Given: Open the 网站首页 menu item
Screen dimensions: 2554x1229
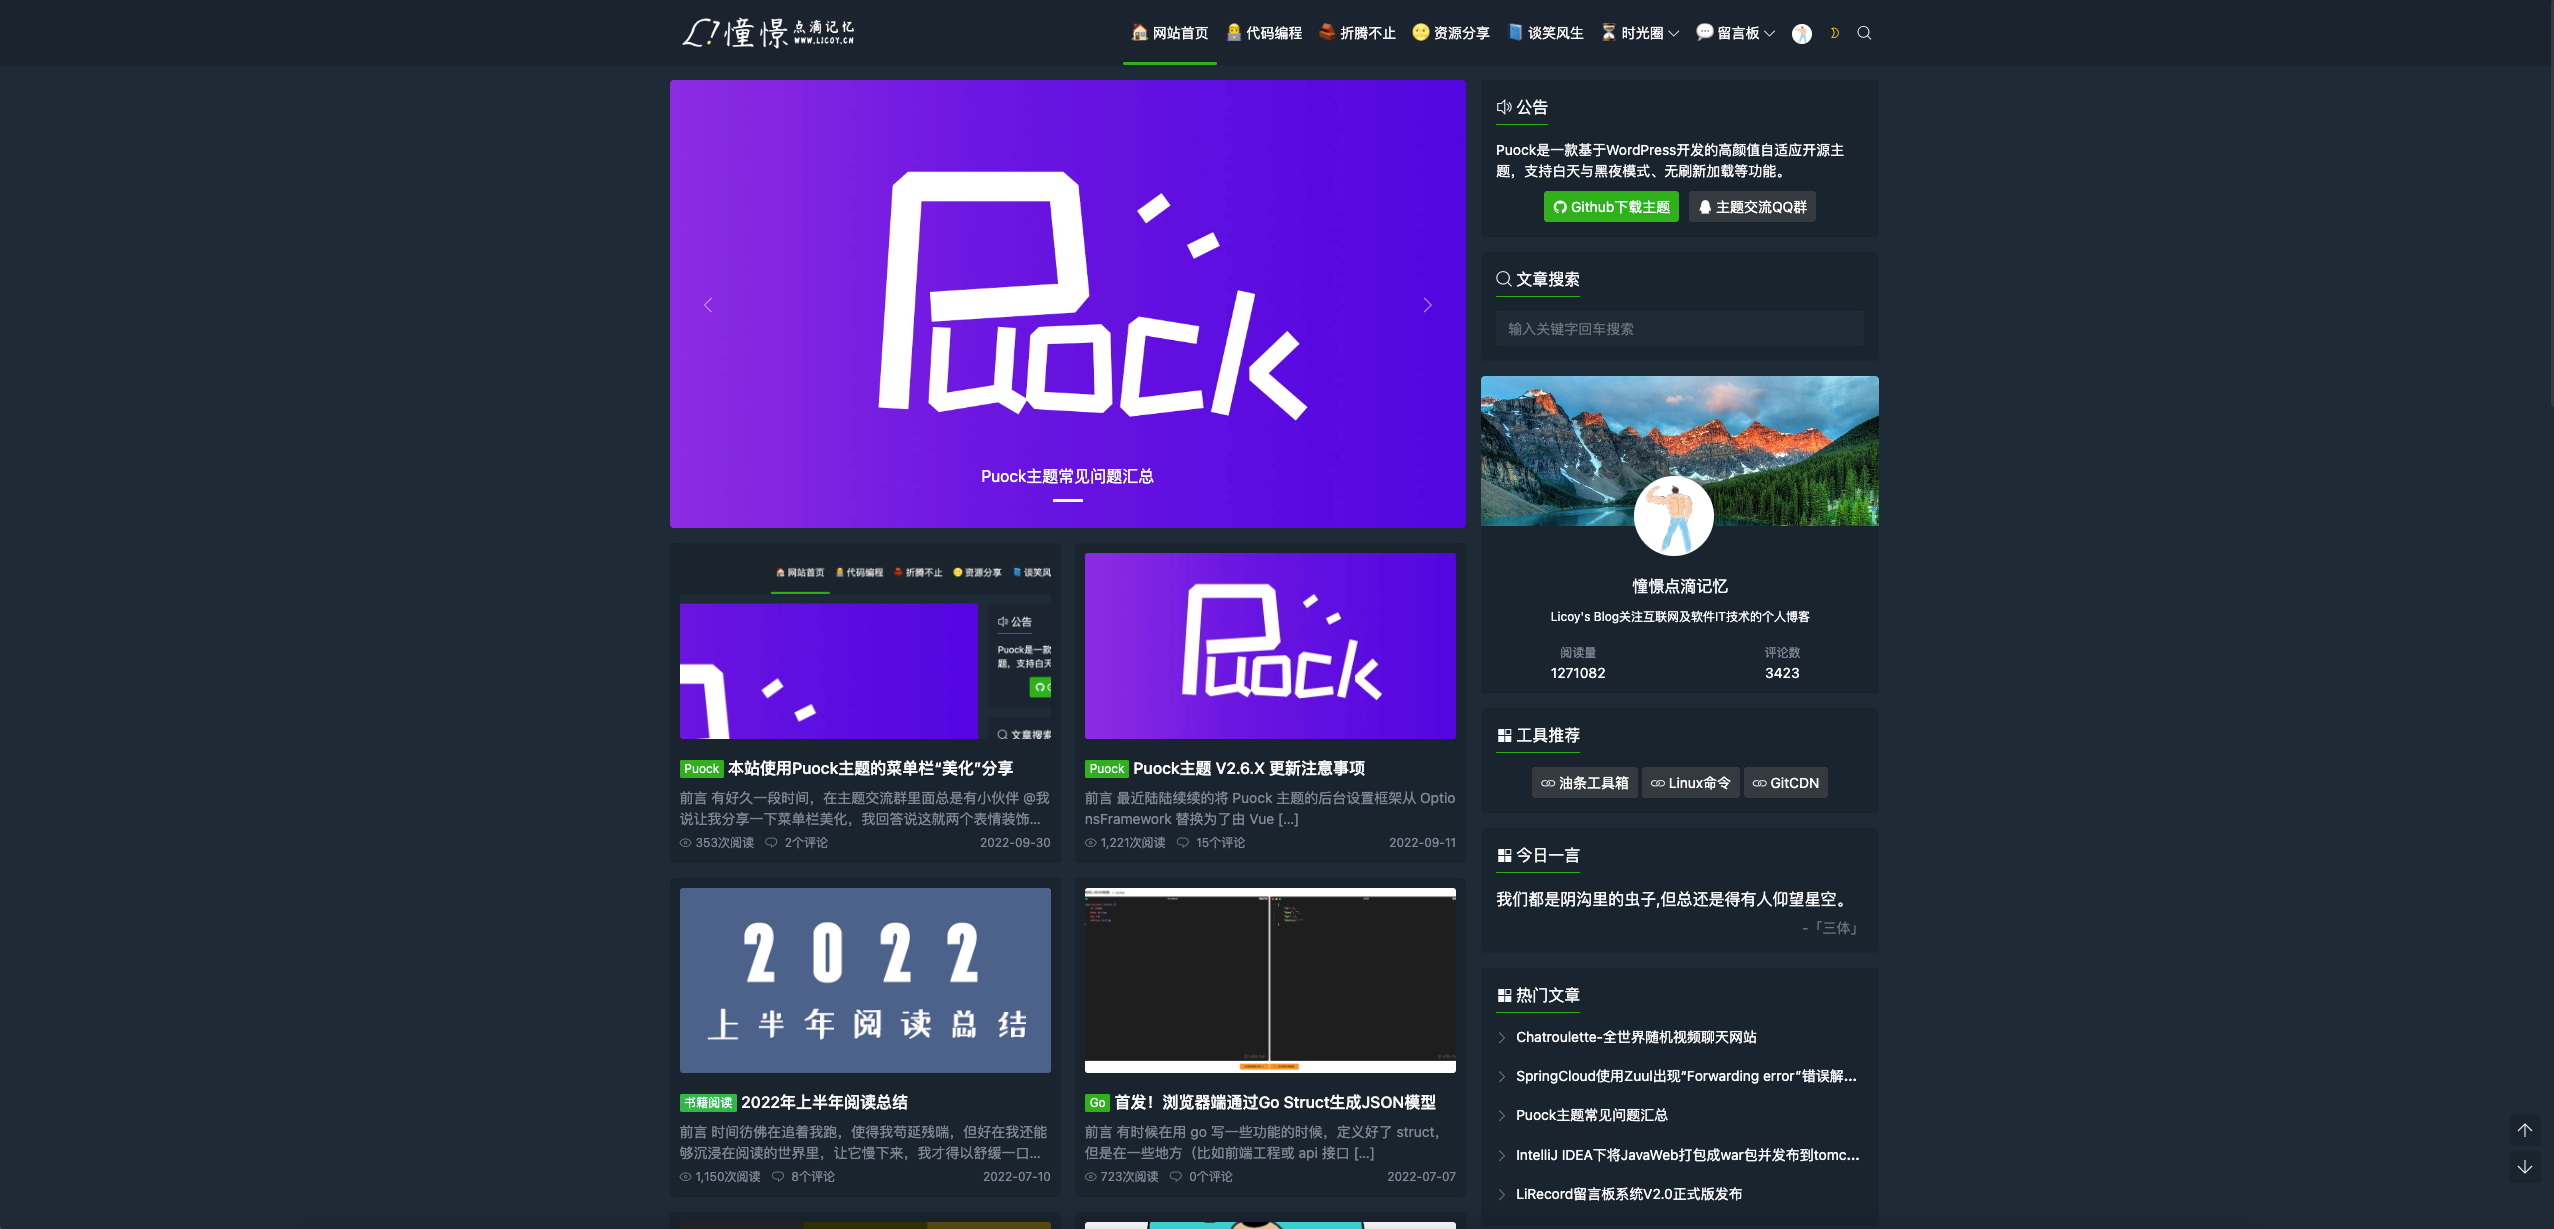Looking at the screenshot, I should point(1169,33).
